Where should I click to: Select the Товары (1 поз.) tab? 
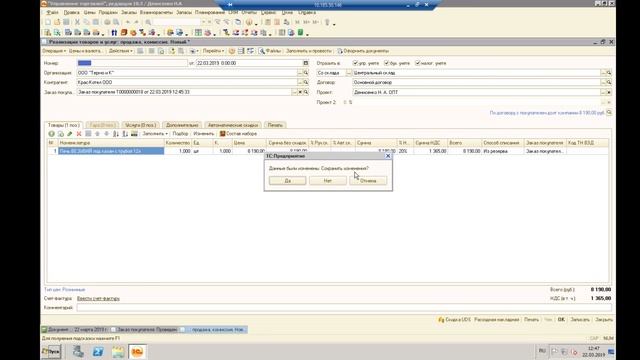pyautogui.click(x=63, y=125)
